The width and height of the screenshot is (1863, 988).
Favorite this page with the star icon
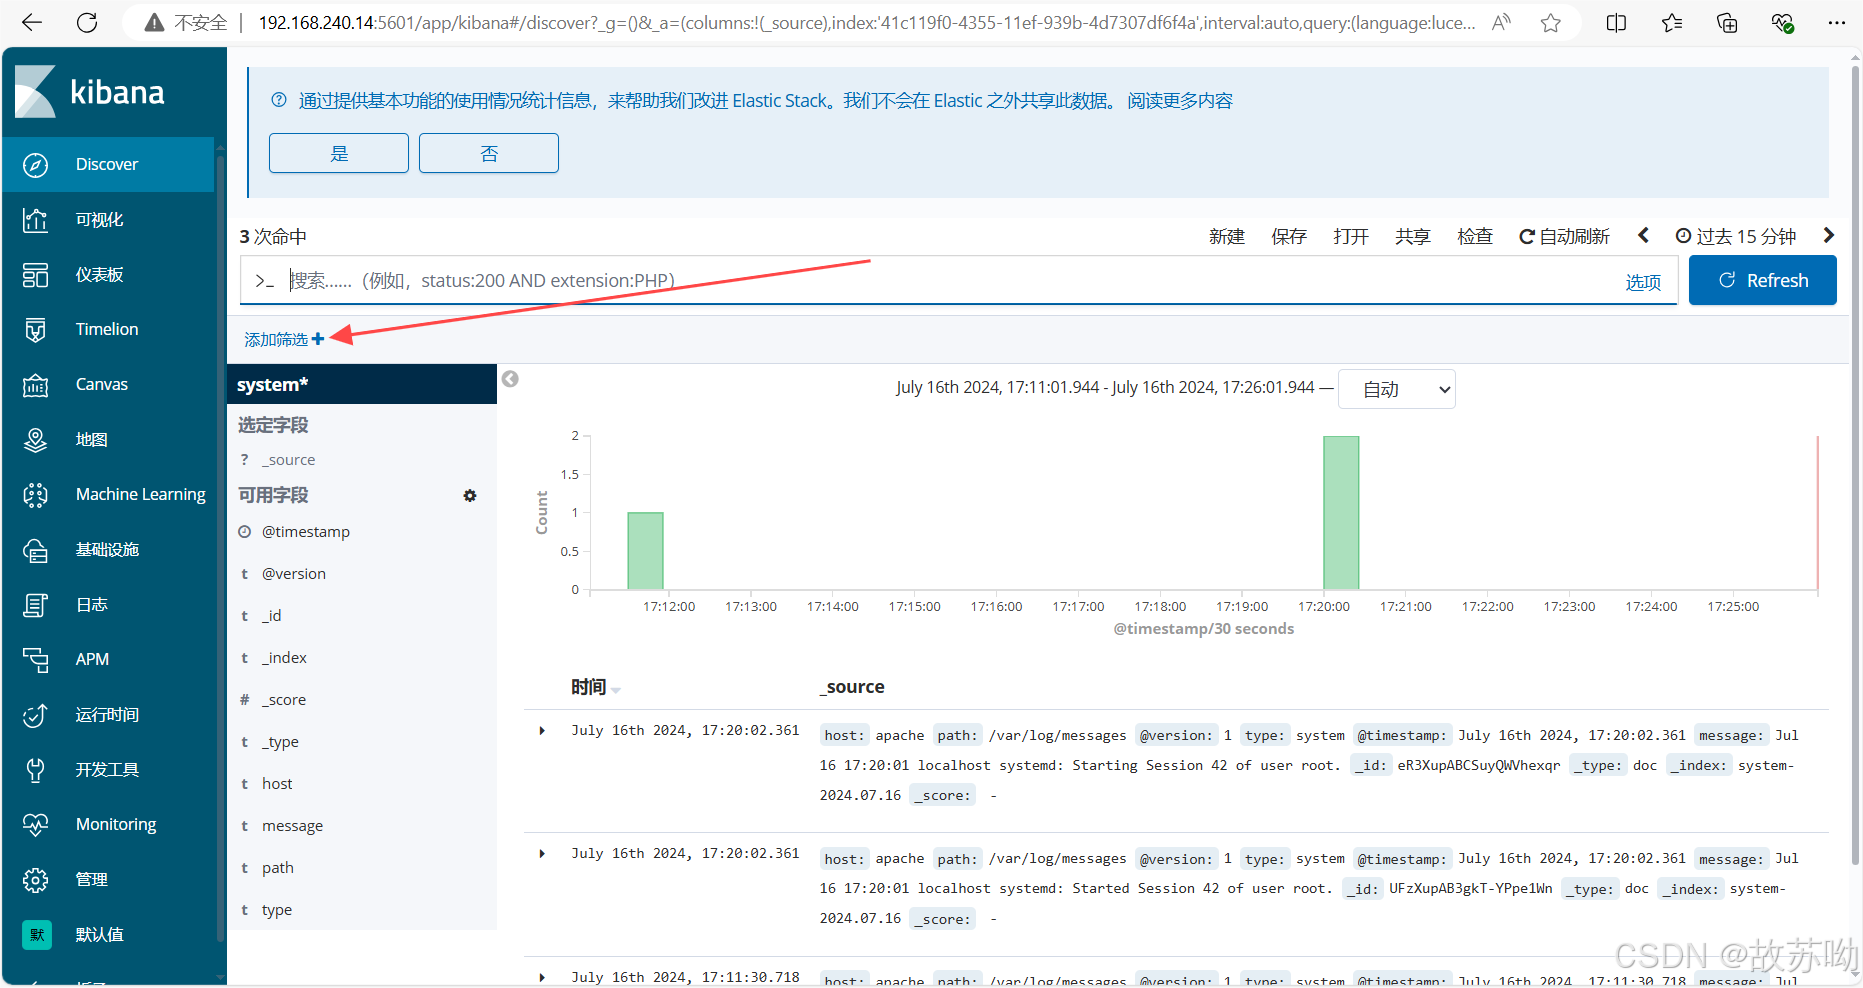pyautogui.click(x=1550, y=23)
